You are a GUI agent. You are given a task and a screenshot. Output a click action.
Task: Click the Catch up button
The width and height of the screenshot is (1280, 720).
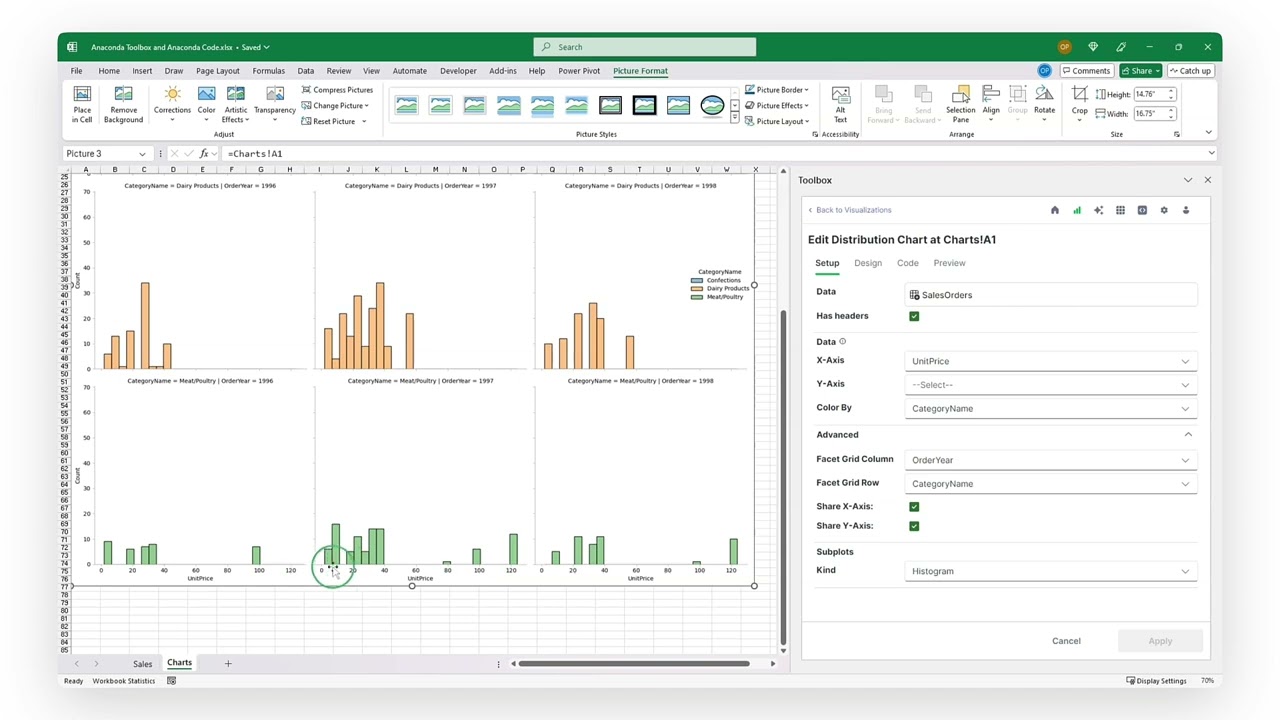pos(1189,71)
